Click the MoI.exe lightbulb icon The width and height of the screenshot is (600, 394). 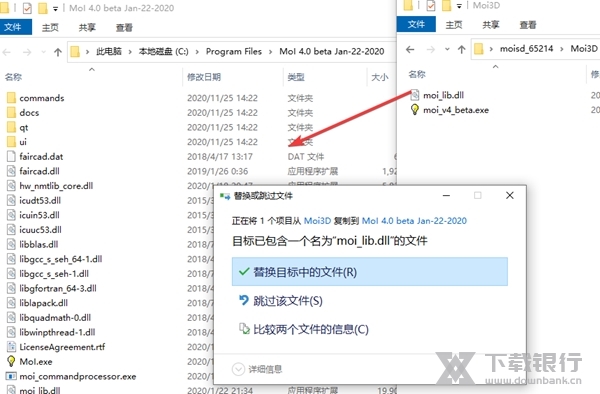tap(11, 361)
